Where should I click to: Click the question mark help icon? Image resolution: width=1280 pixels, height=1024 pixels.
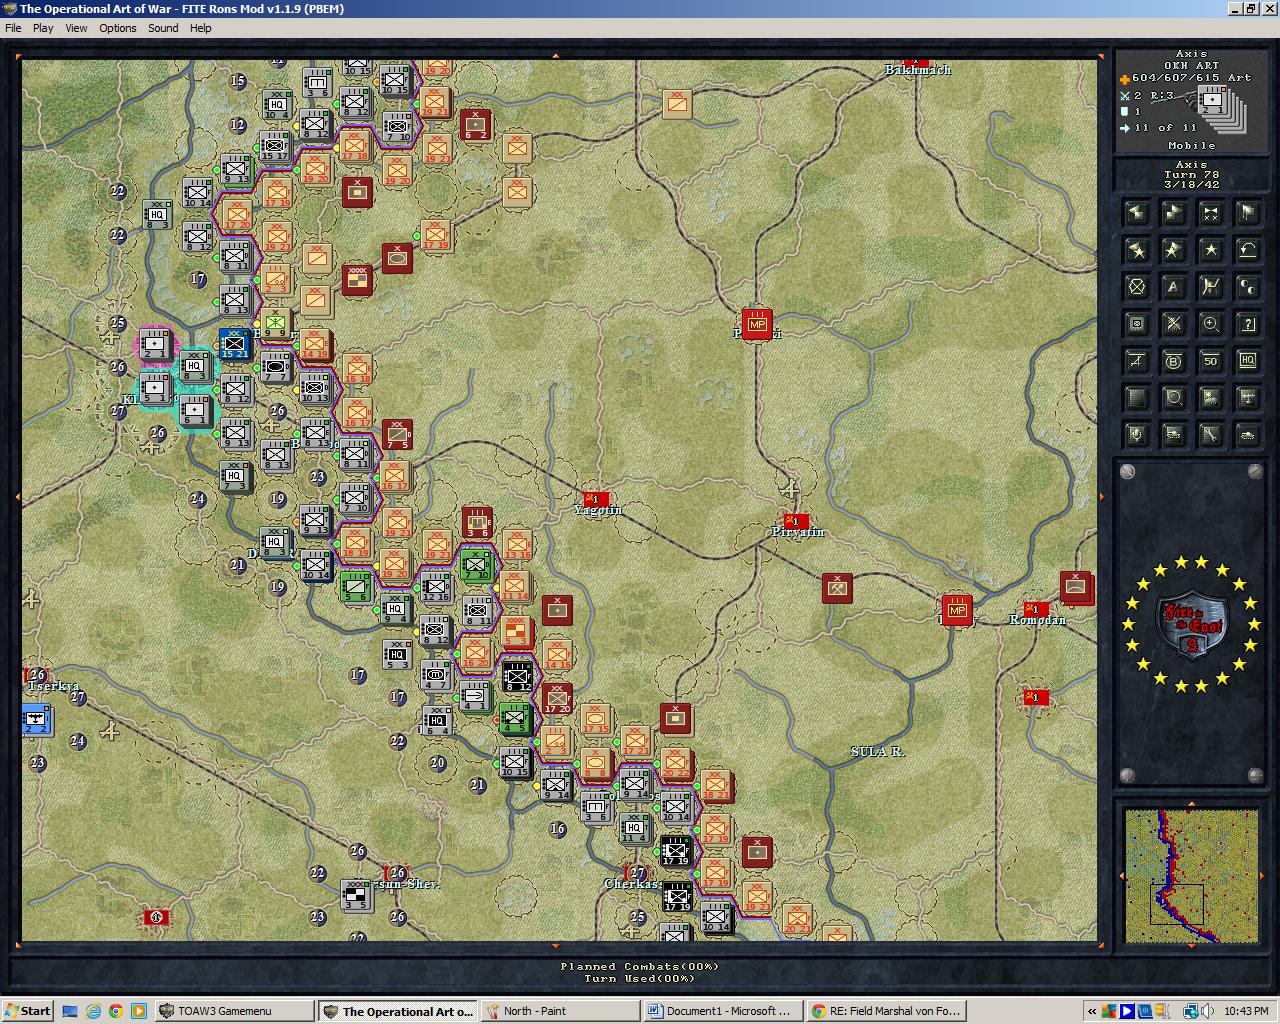click(1246, 323)
